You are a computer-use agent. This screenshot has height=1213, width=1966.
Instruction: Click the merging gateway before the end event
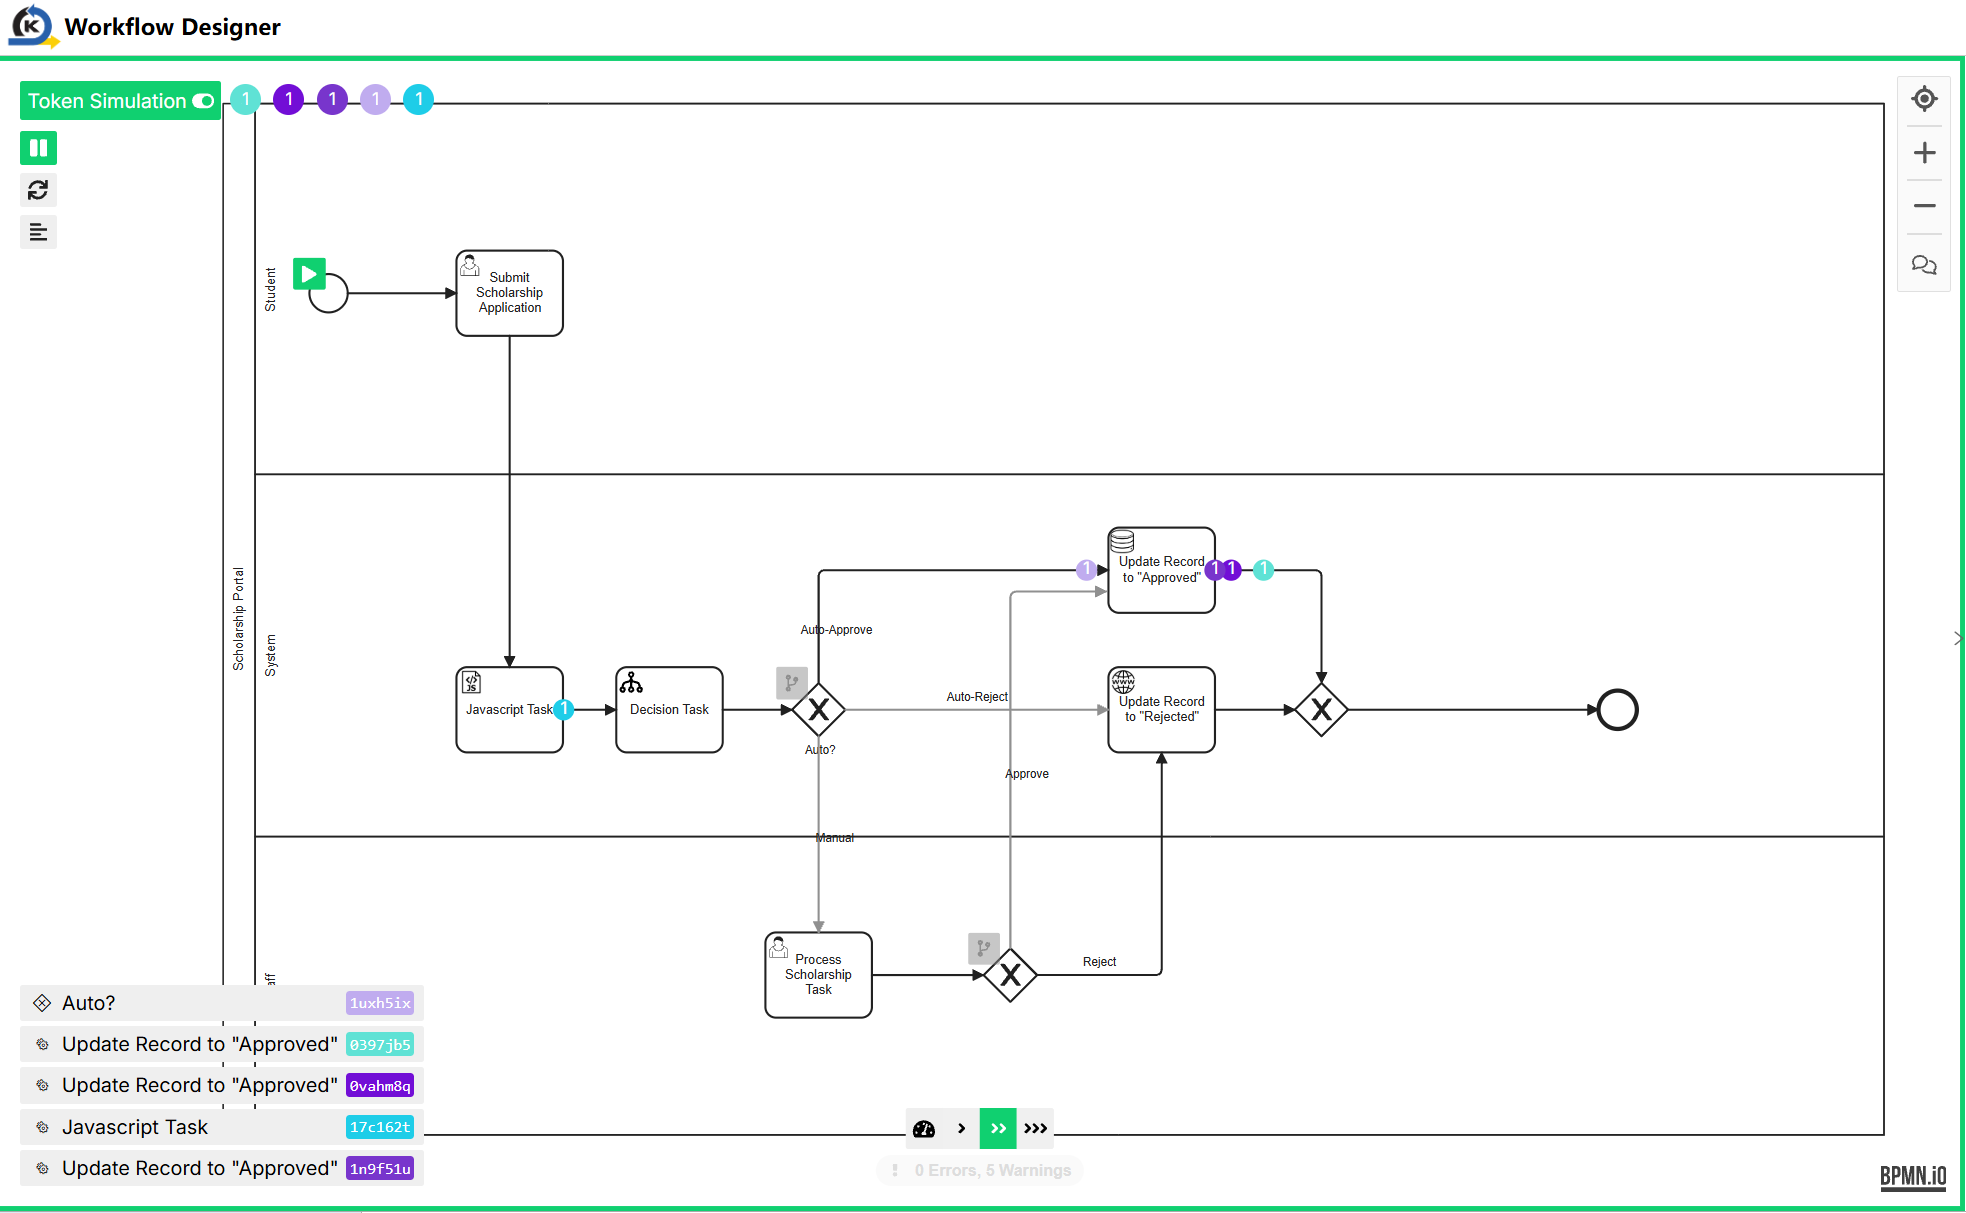1321,710
